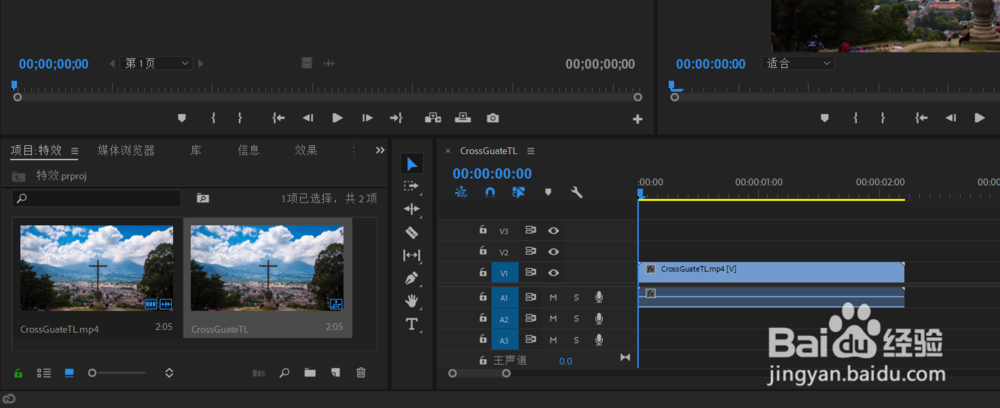Target the A3 audio track
The height and width of the screenshot is (408, 1000).
click(504, 340)
